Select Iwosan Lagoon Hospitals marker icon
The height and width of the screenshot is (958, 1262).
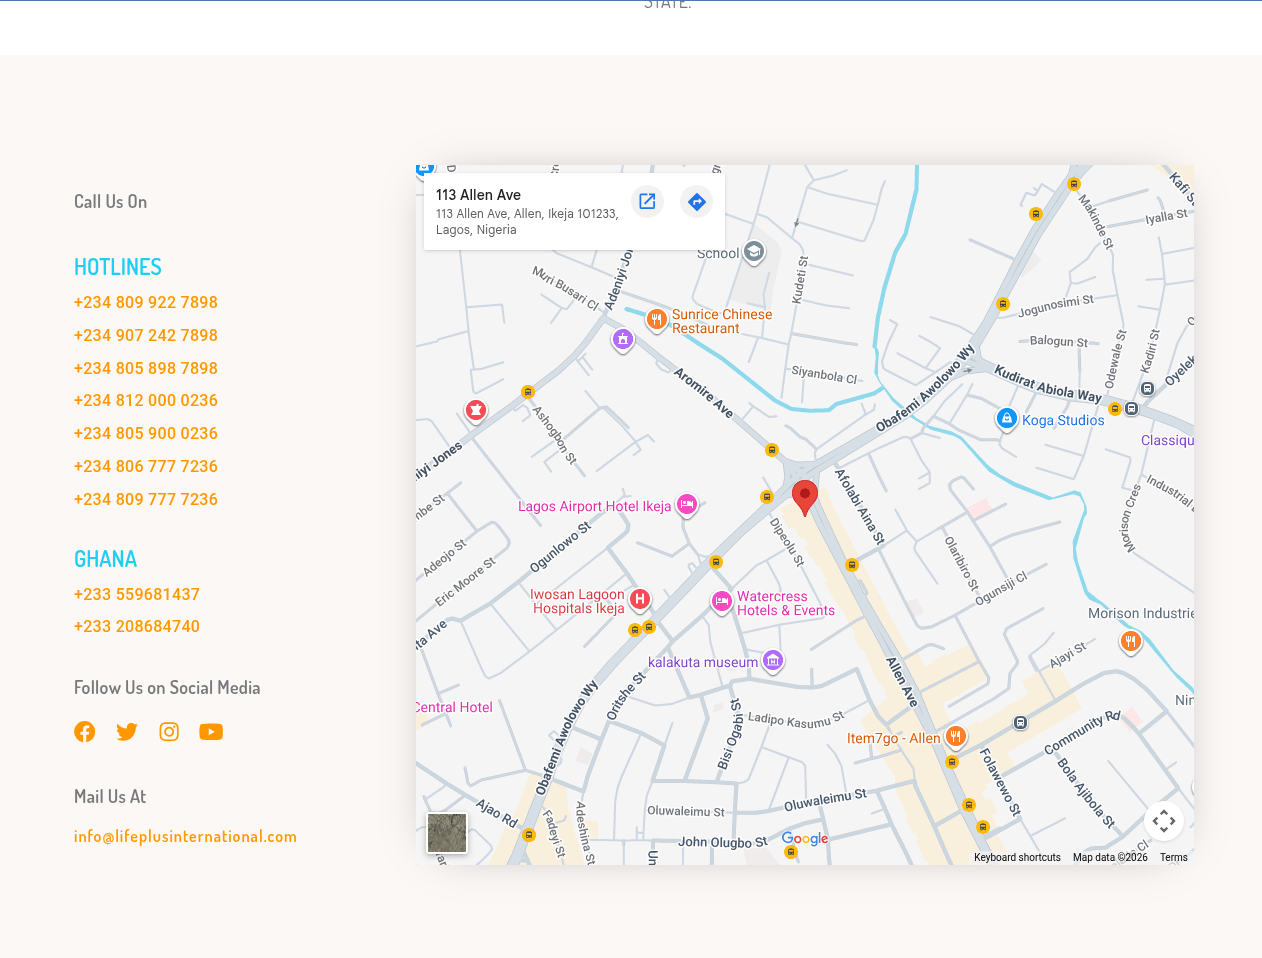pos(640,599)
